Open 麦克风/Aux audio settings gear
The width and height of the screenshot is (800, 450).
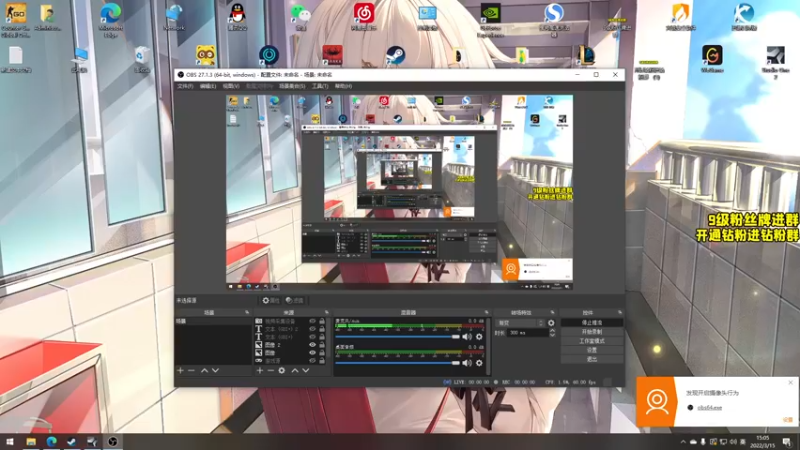pos(479,337)
